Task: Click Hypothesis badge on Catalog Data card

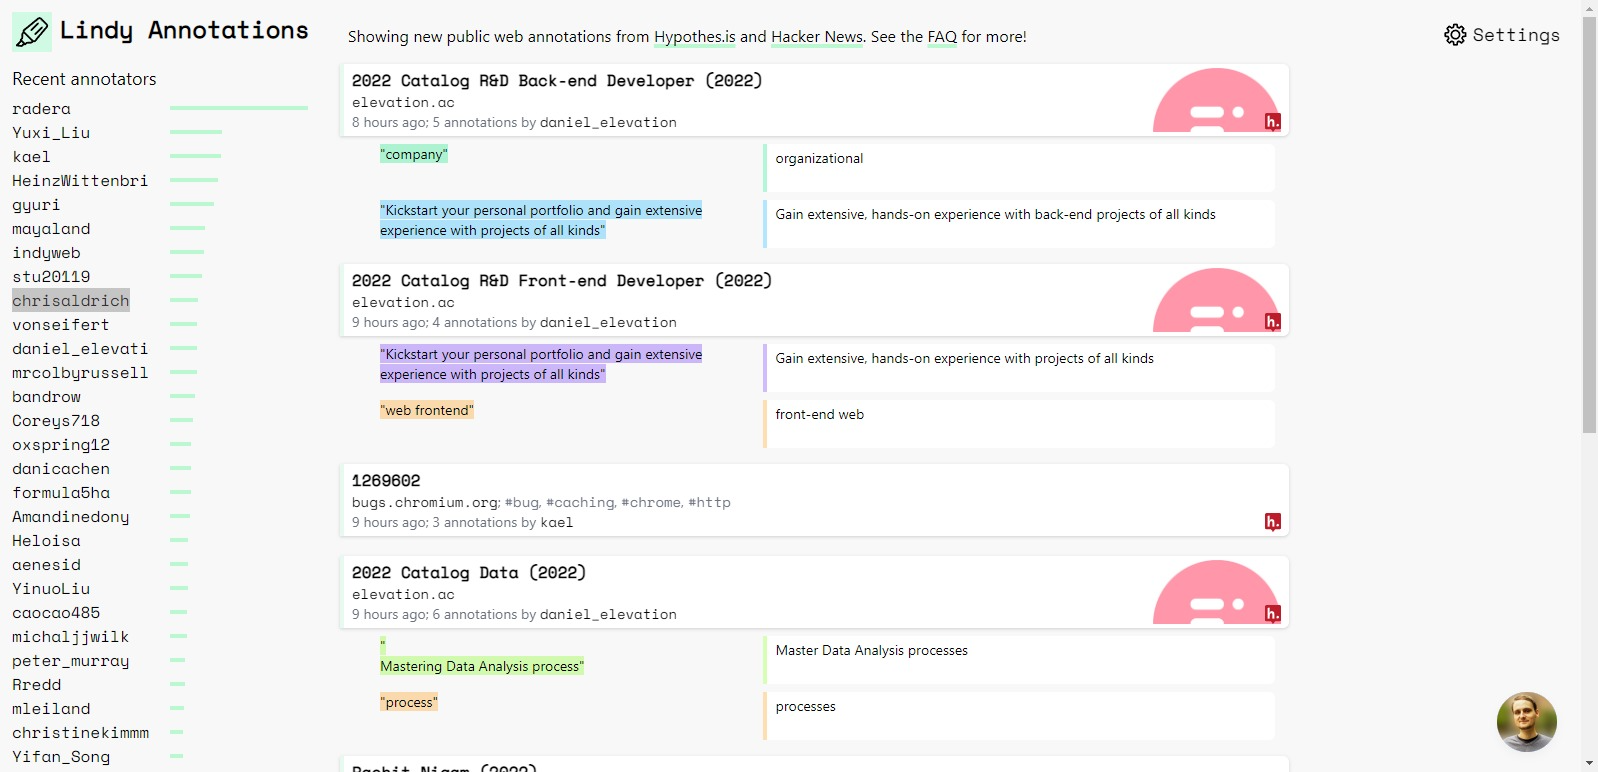Action: (x=1272, y=614)
